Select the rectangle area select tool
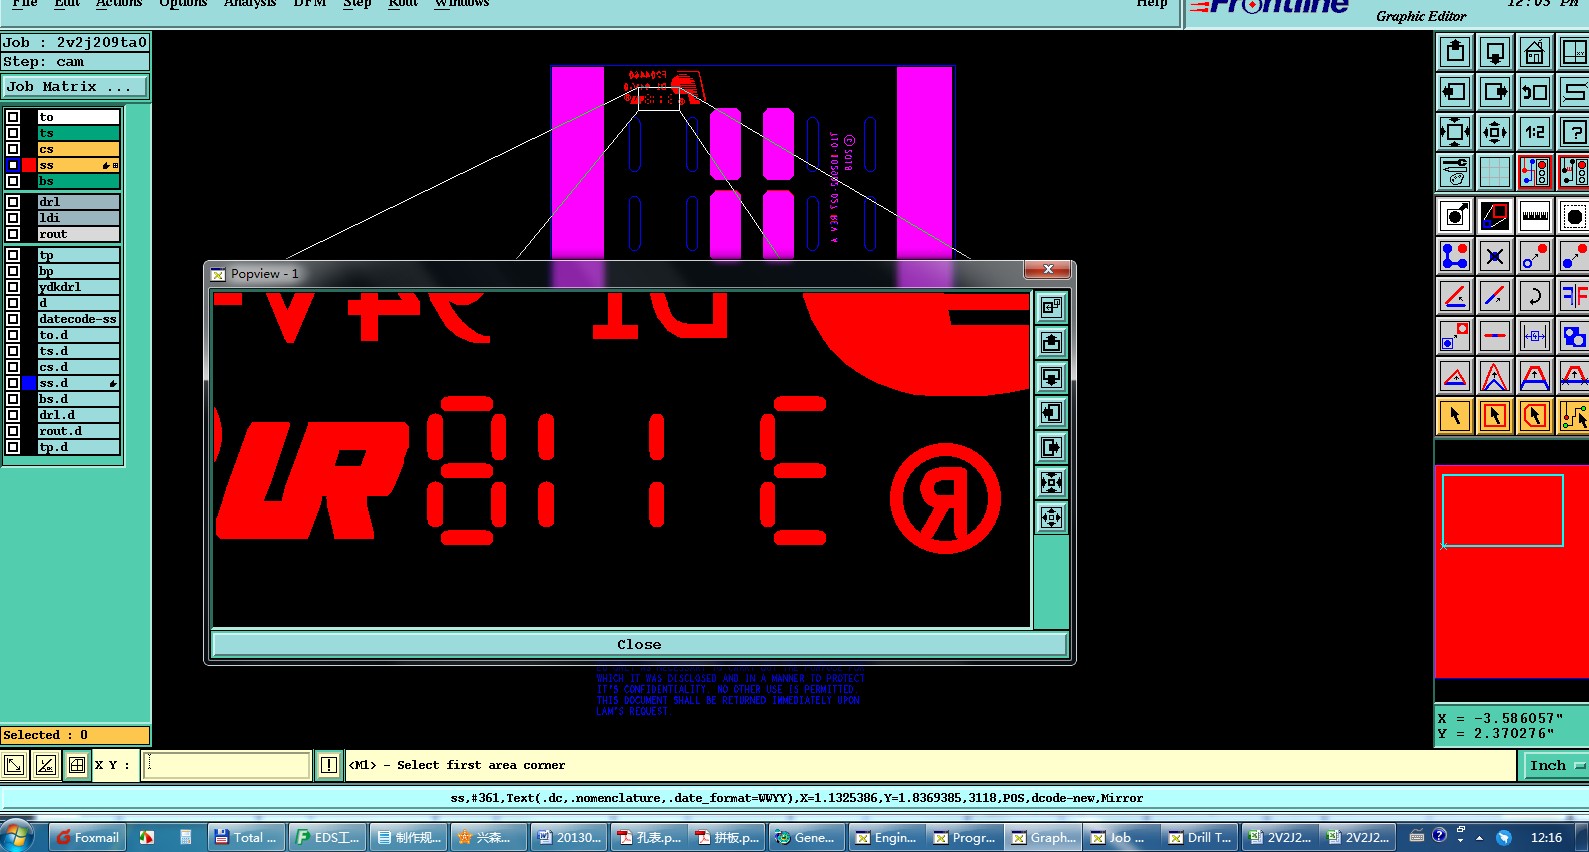1589x852 pixels. (x=1495, y=416)
